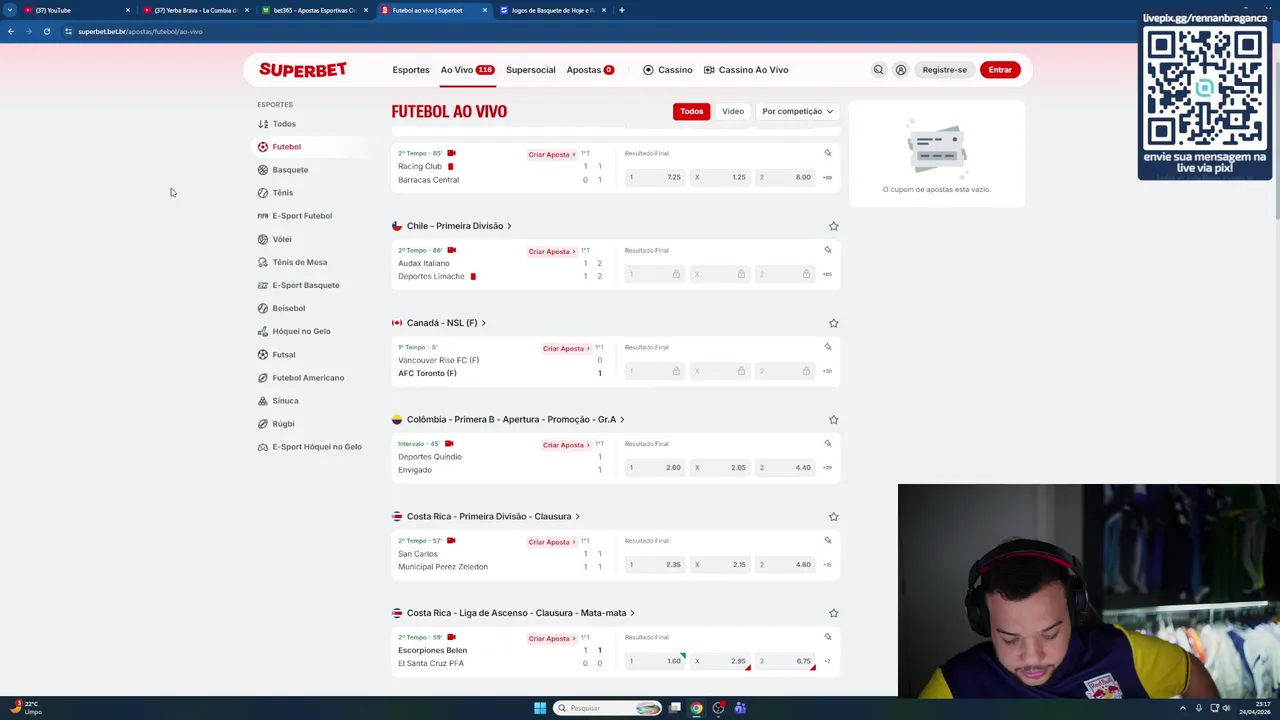Pin the Deportes Quindio vs Envigado match
The width and height of the screenshot is (1280, 720).
coord(828,443)
